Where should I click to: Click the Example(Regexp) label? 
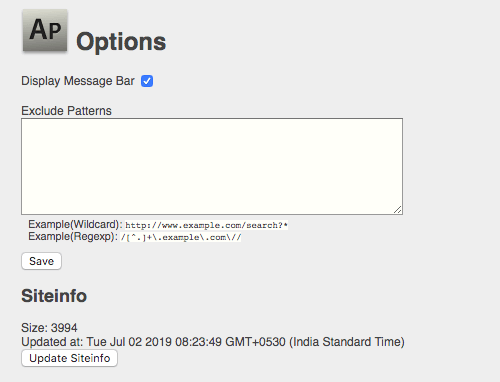point(73,237)
